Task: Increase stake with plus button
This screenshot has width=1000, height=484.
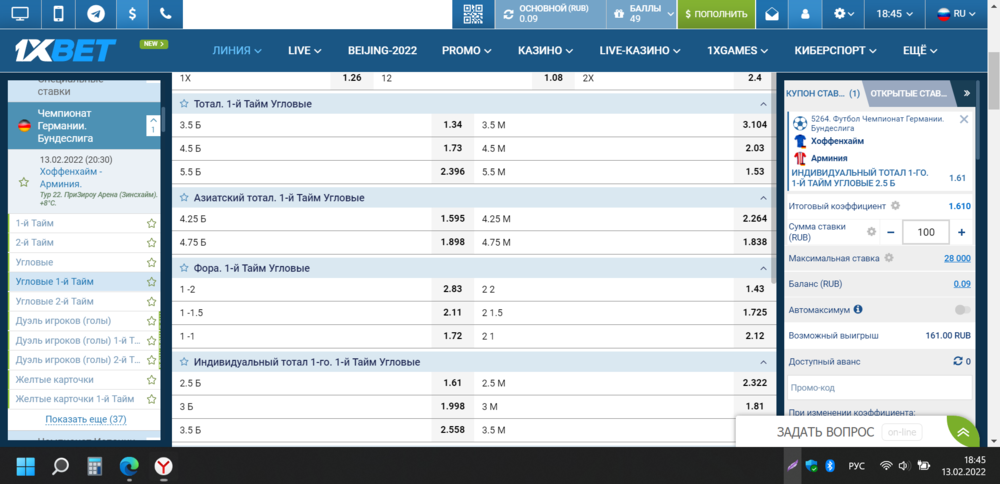Action: (x=962, y=232)
